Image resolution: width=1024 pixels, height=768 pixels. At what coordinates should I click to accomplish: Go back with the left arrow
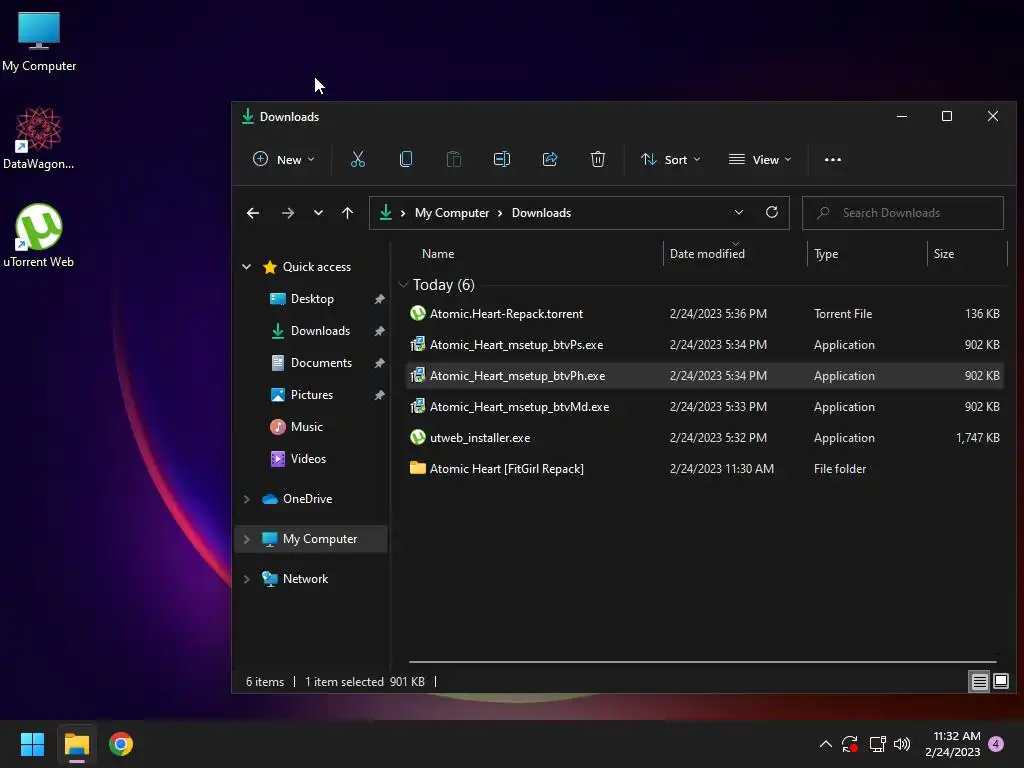pos(253,213)
